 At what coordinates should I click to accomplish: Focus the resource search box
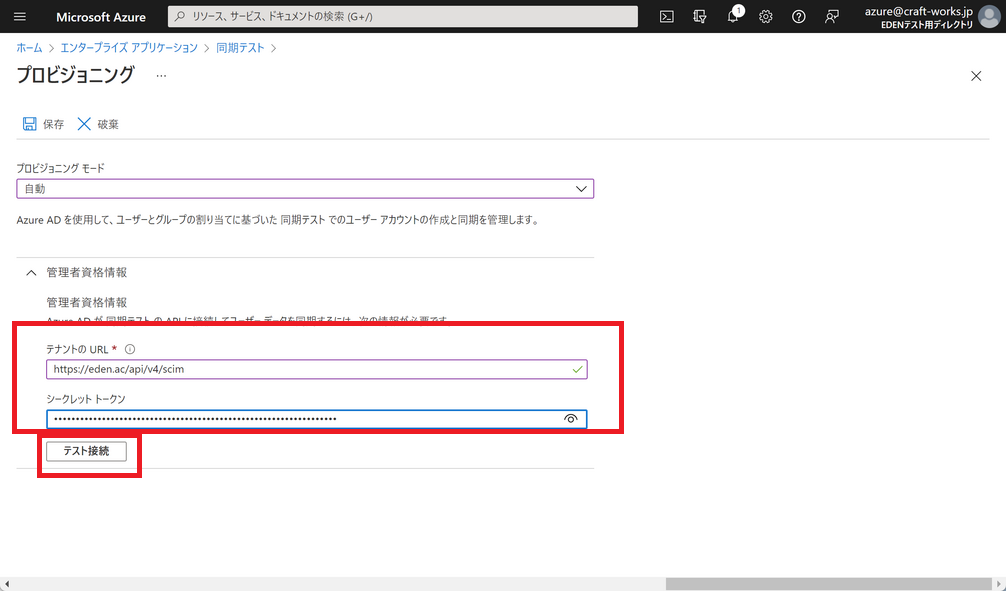point(403,17)
